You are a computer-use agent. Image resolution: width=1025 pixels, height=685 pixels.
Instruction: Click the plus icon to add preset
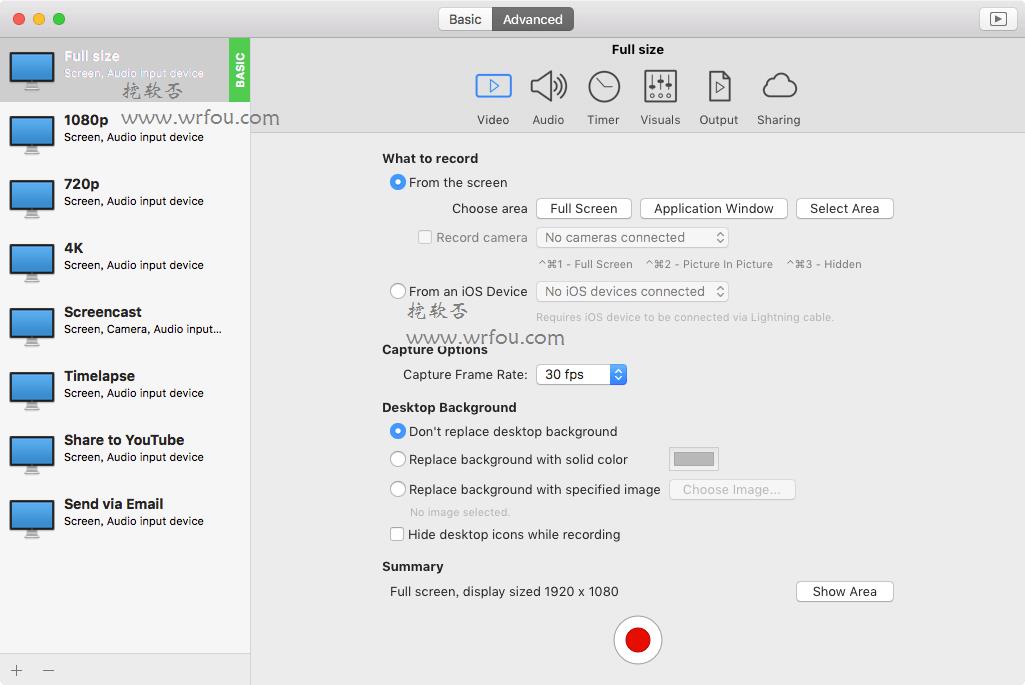[17, 670]
